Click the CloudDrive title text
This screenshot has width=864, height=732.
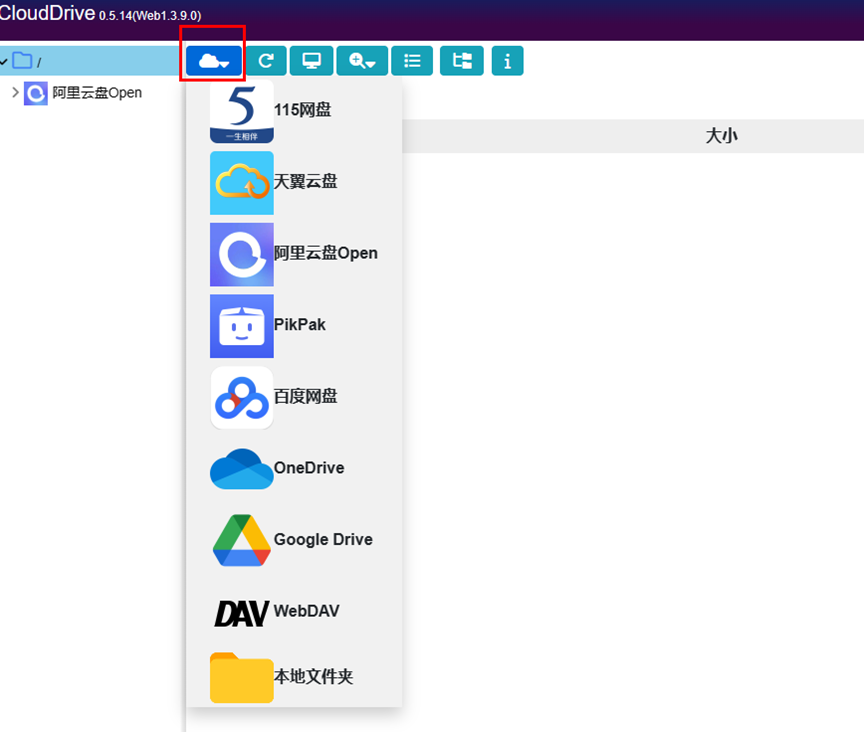pos(47,13)
